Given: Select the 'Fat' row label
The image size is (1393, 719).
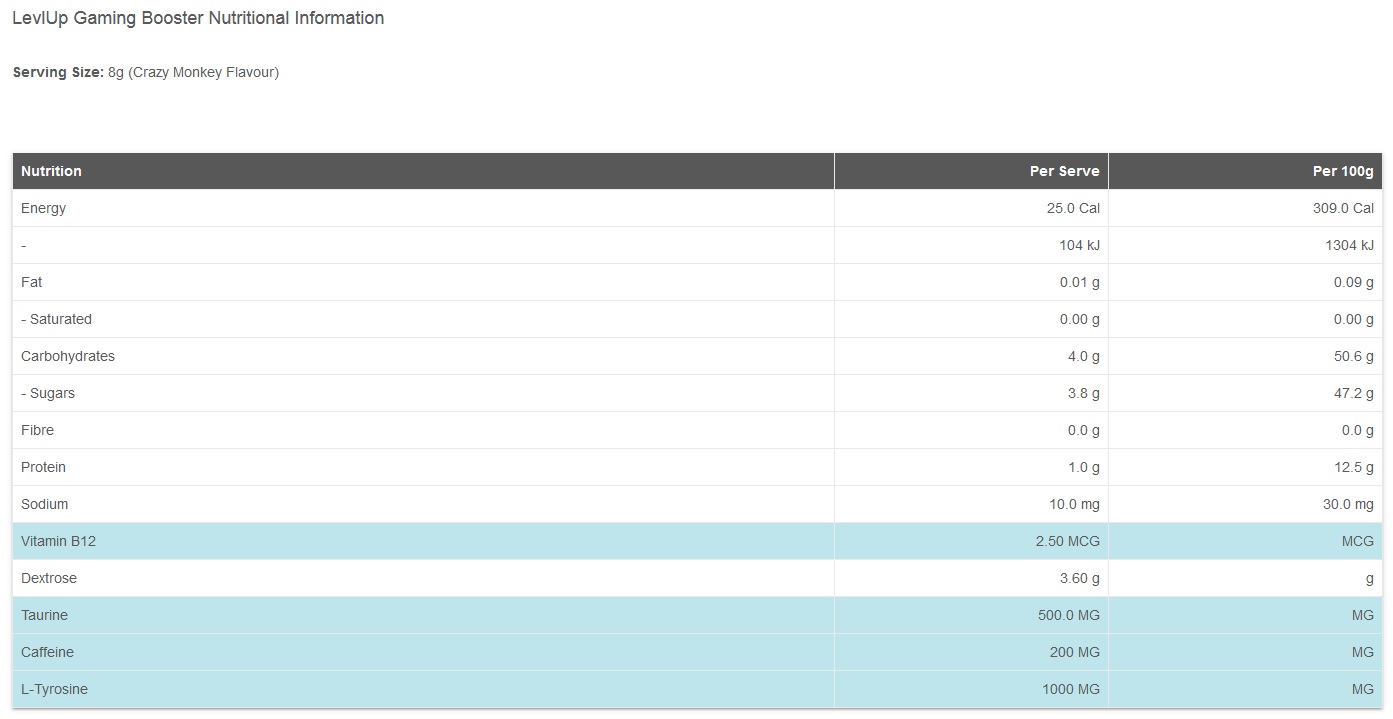Looking at the screenshot, I should (32, 282).
